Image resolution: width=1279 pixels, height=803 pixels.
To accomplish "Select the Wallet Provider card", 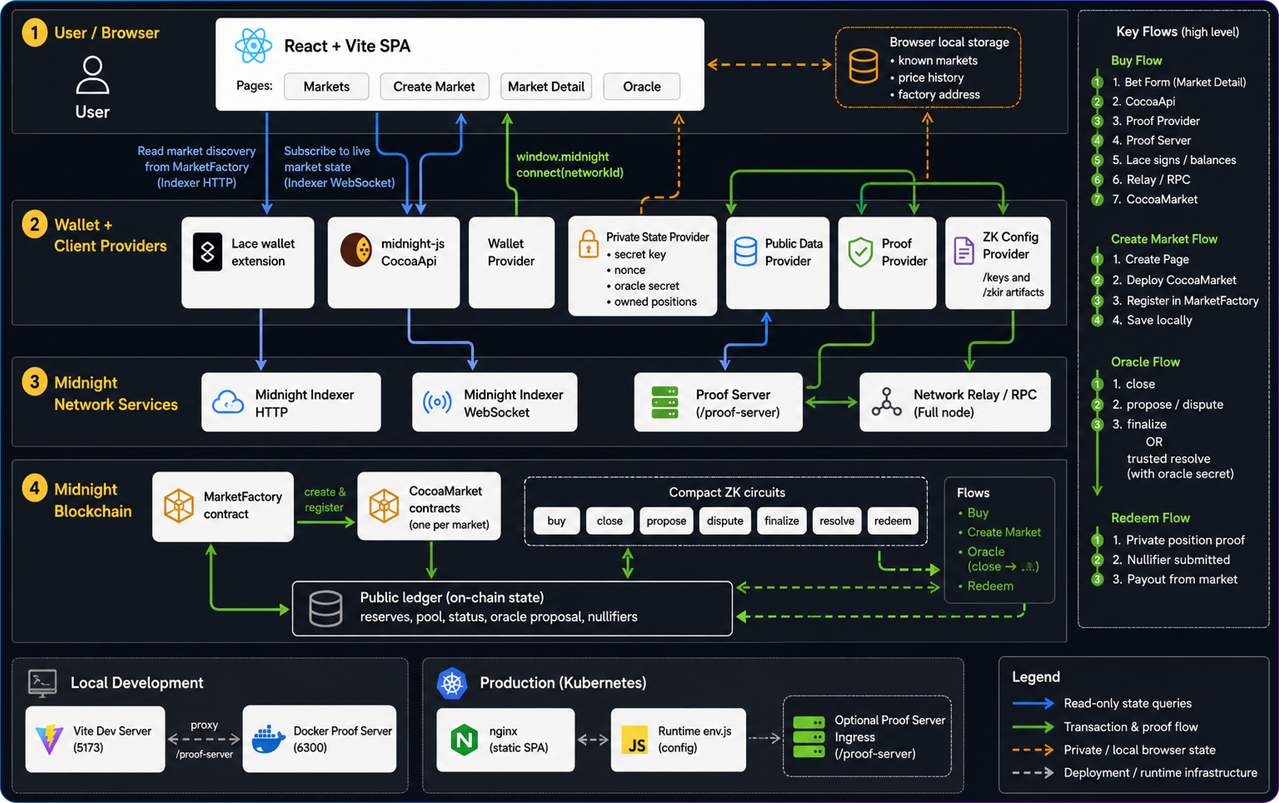I will [512, 262].
